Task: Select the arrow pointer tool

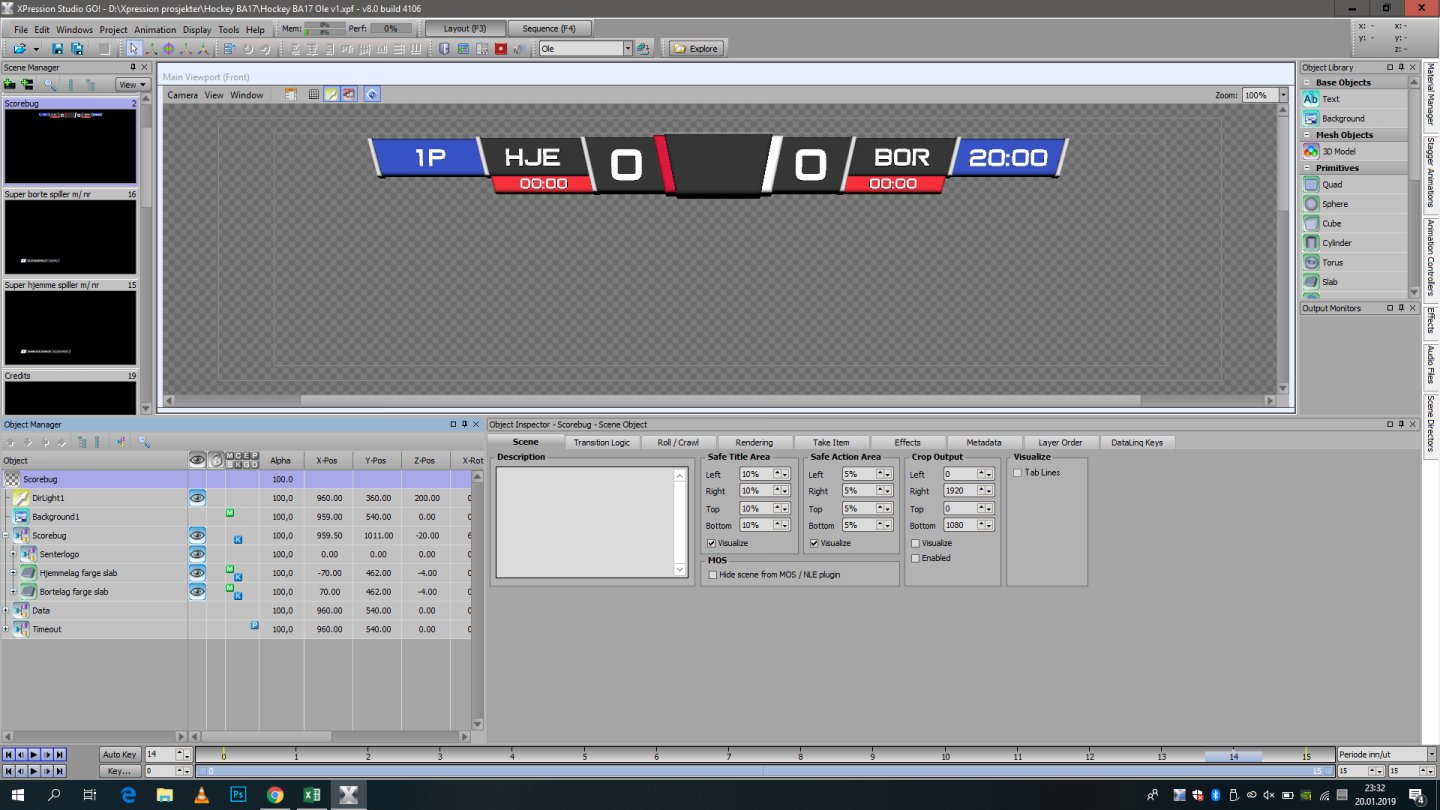Action: pyautogui.click(x=134, y=48)
